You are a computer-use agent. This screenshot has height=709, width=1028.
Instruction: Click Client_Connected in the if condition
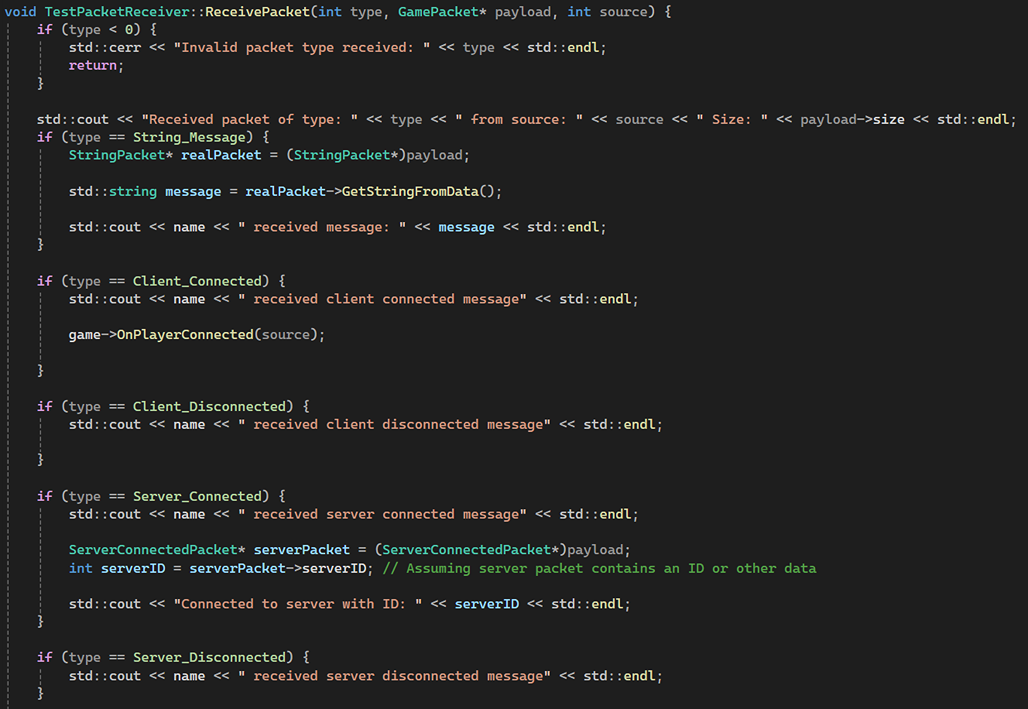(196, 281)
